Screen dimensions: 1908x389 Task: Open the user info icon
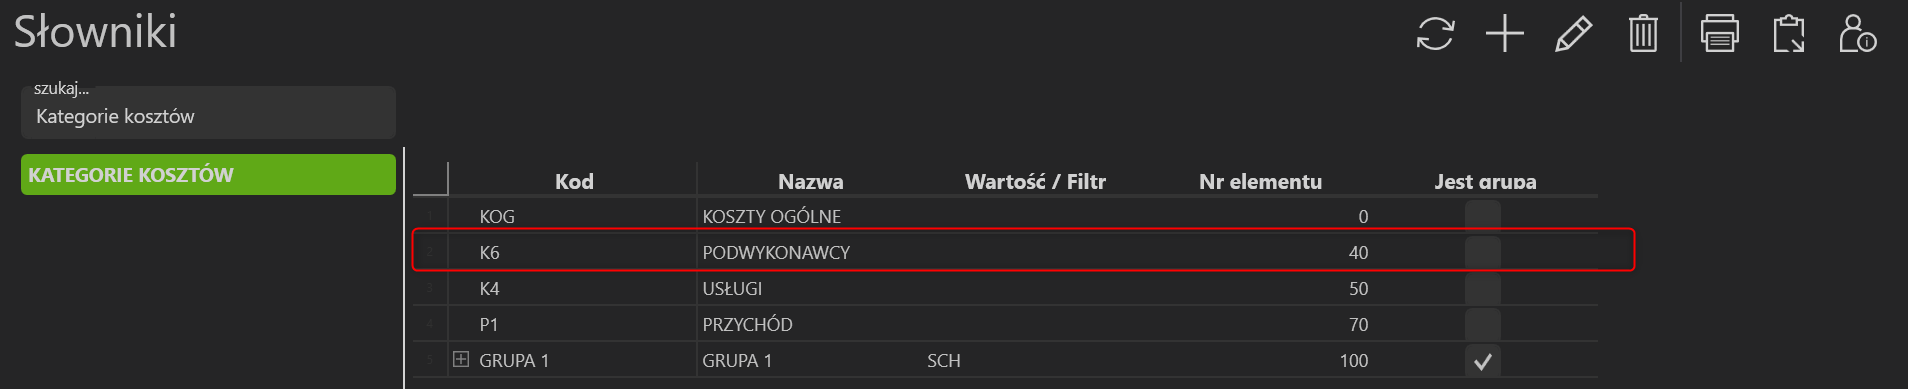click(1858, 34)
